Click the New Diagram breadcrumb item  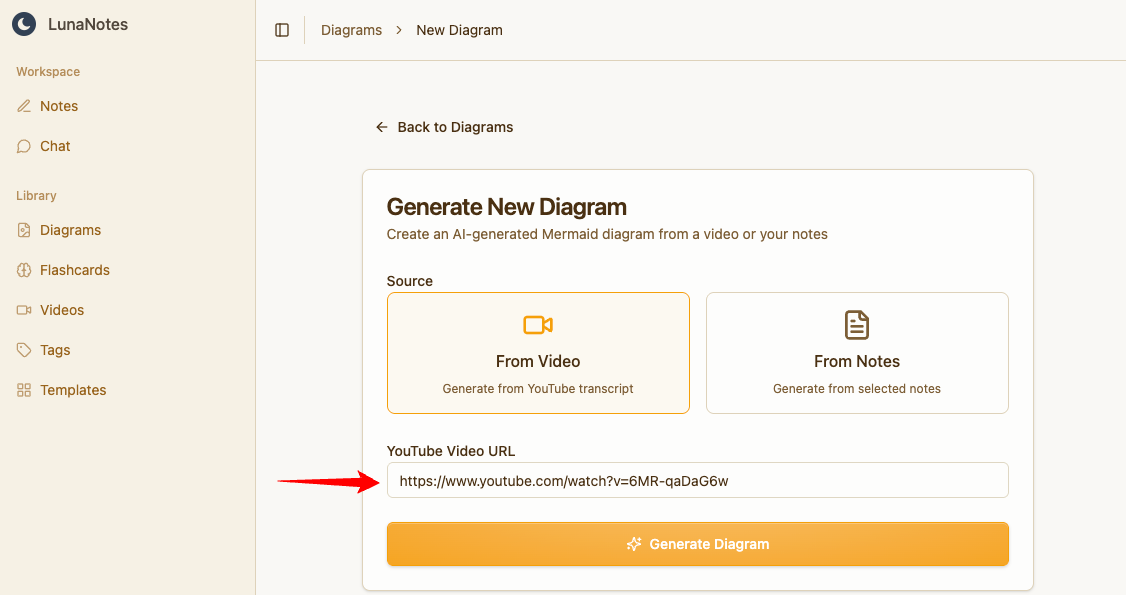[459, 30]
